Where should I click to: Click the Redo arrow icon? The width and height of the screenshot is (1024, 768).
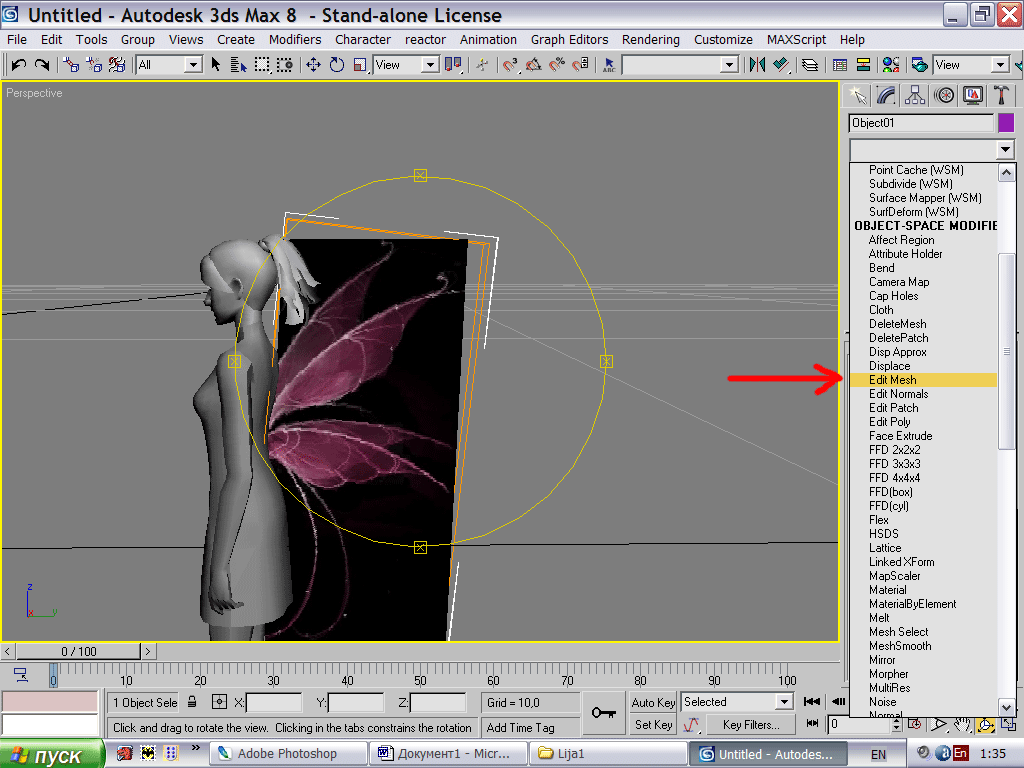(x=42, y=65)
